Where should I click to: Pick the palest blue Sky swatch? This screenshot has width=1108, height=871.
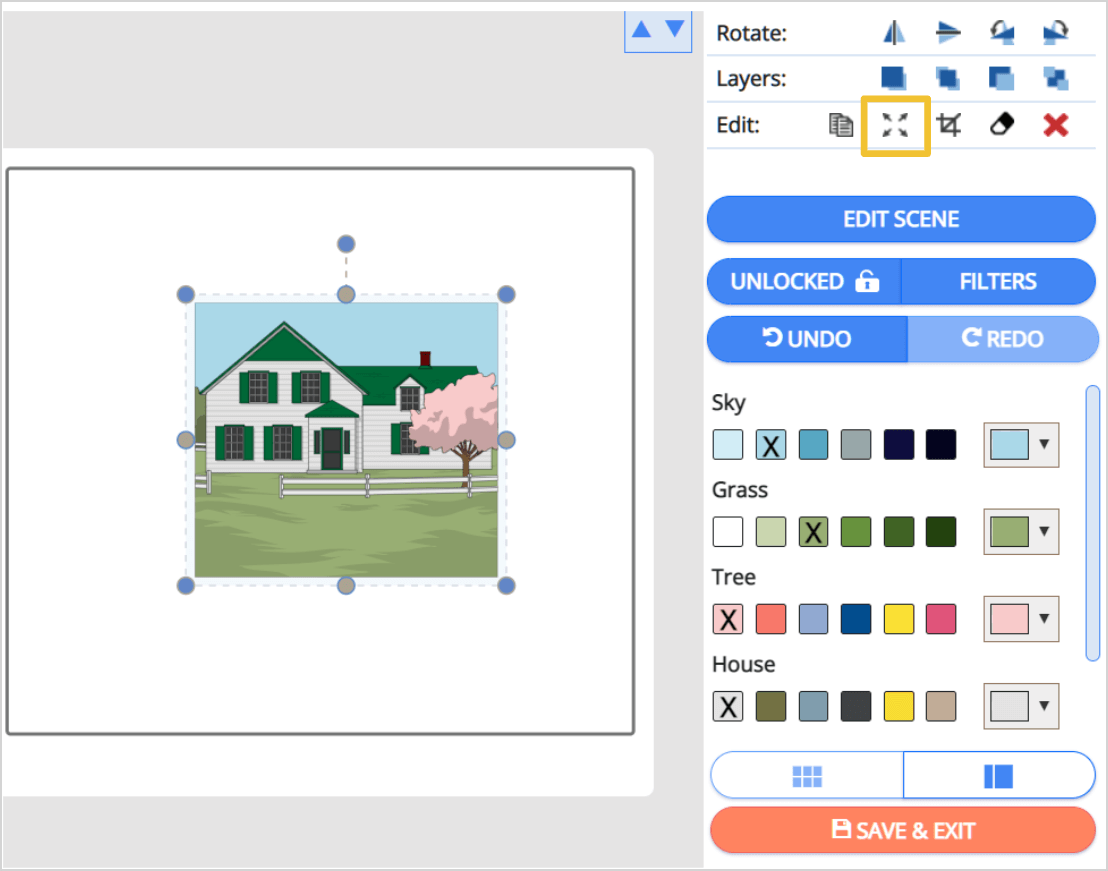pos(728,444)
